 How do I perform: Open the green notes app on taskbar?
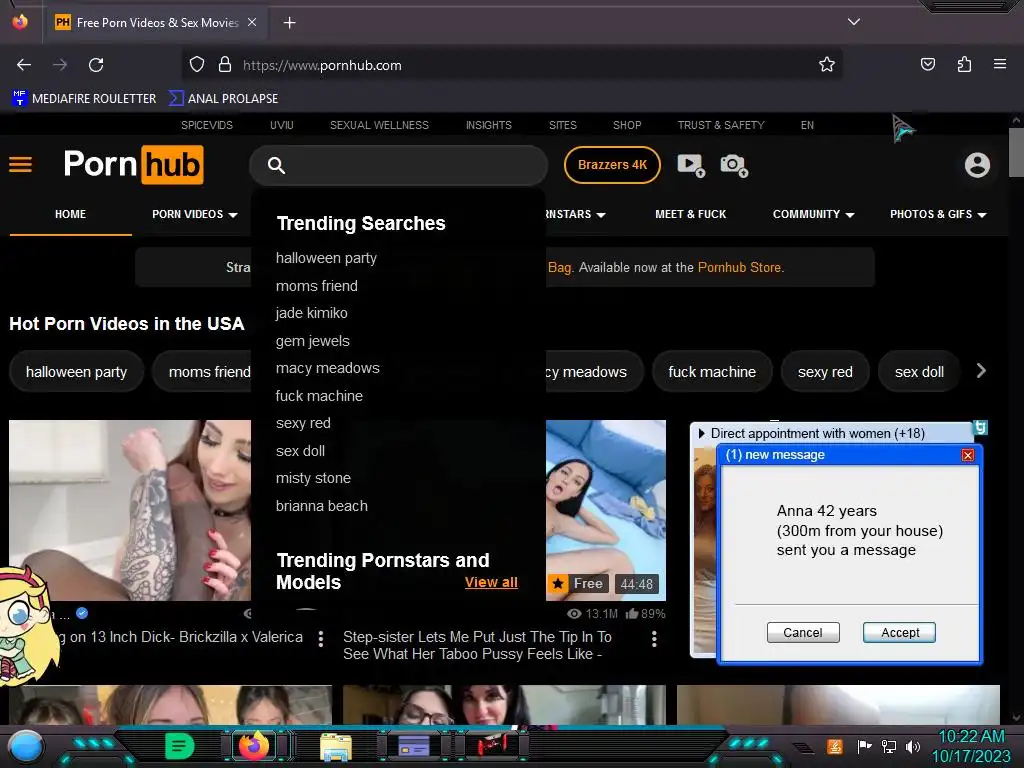point(180,746)
